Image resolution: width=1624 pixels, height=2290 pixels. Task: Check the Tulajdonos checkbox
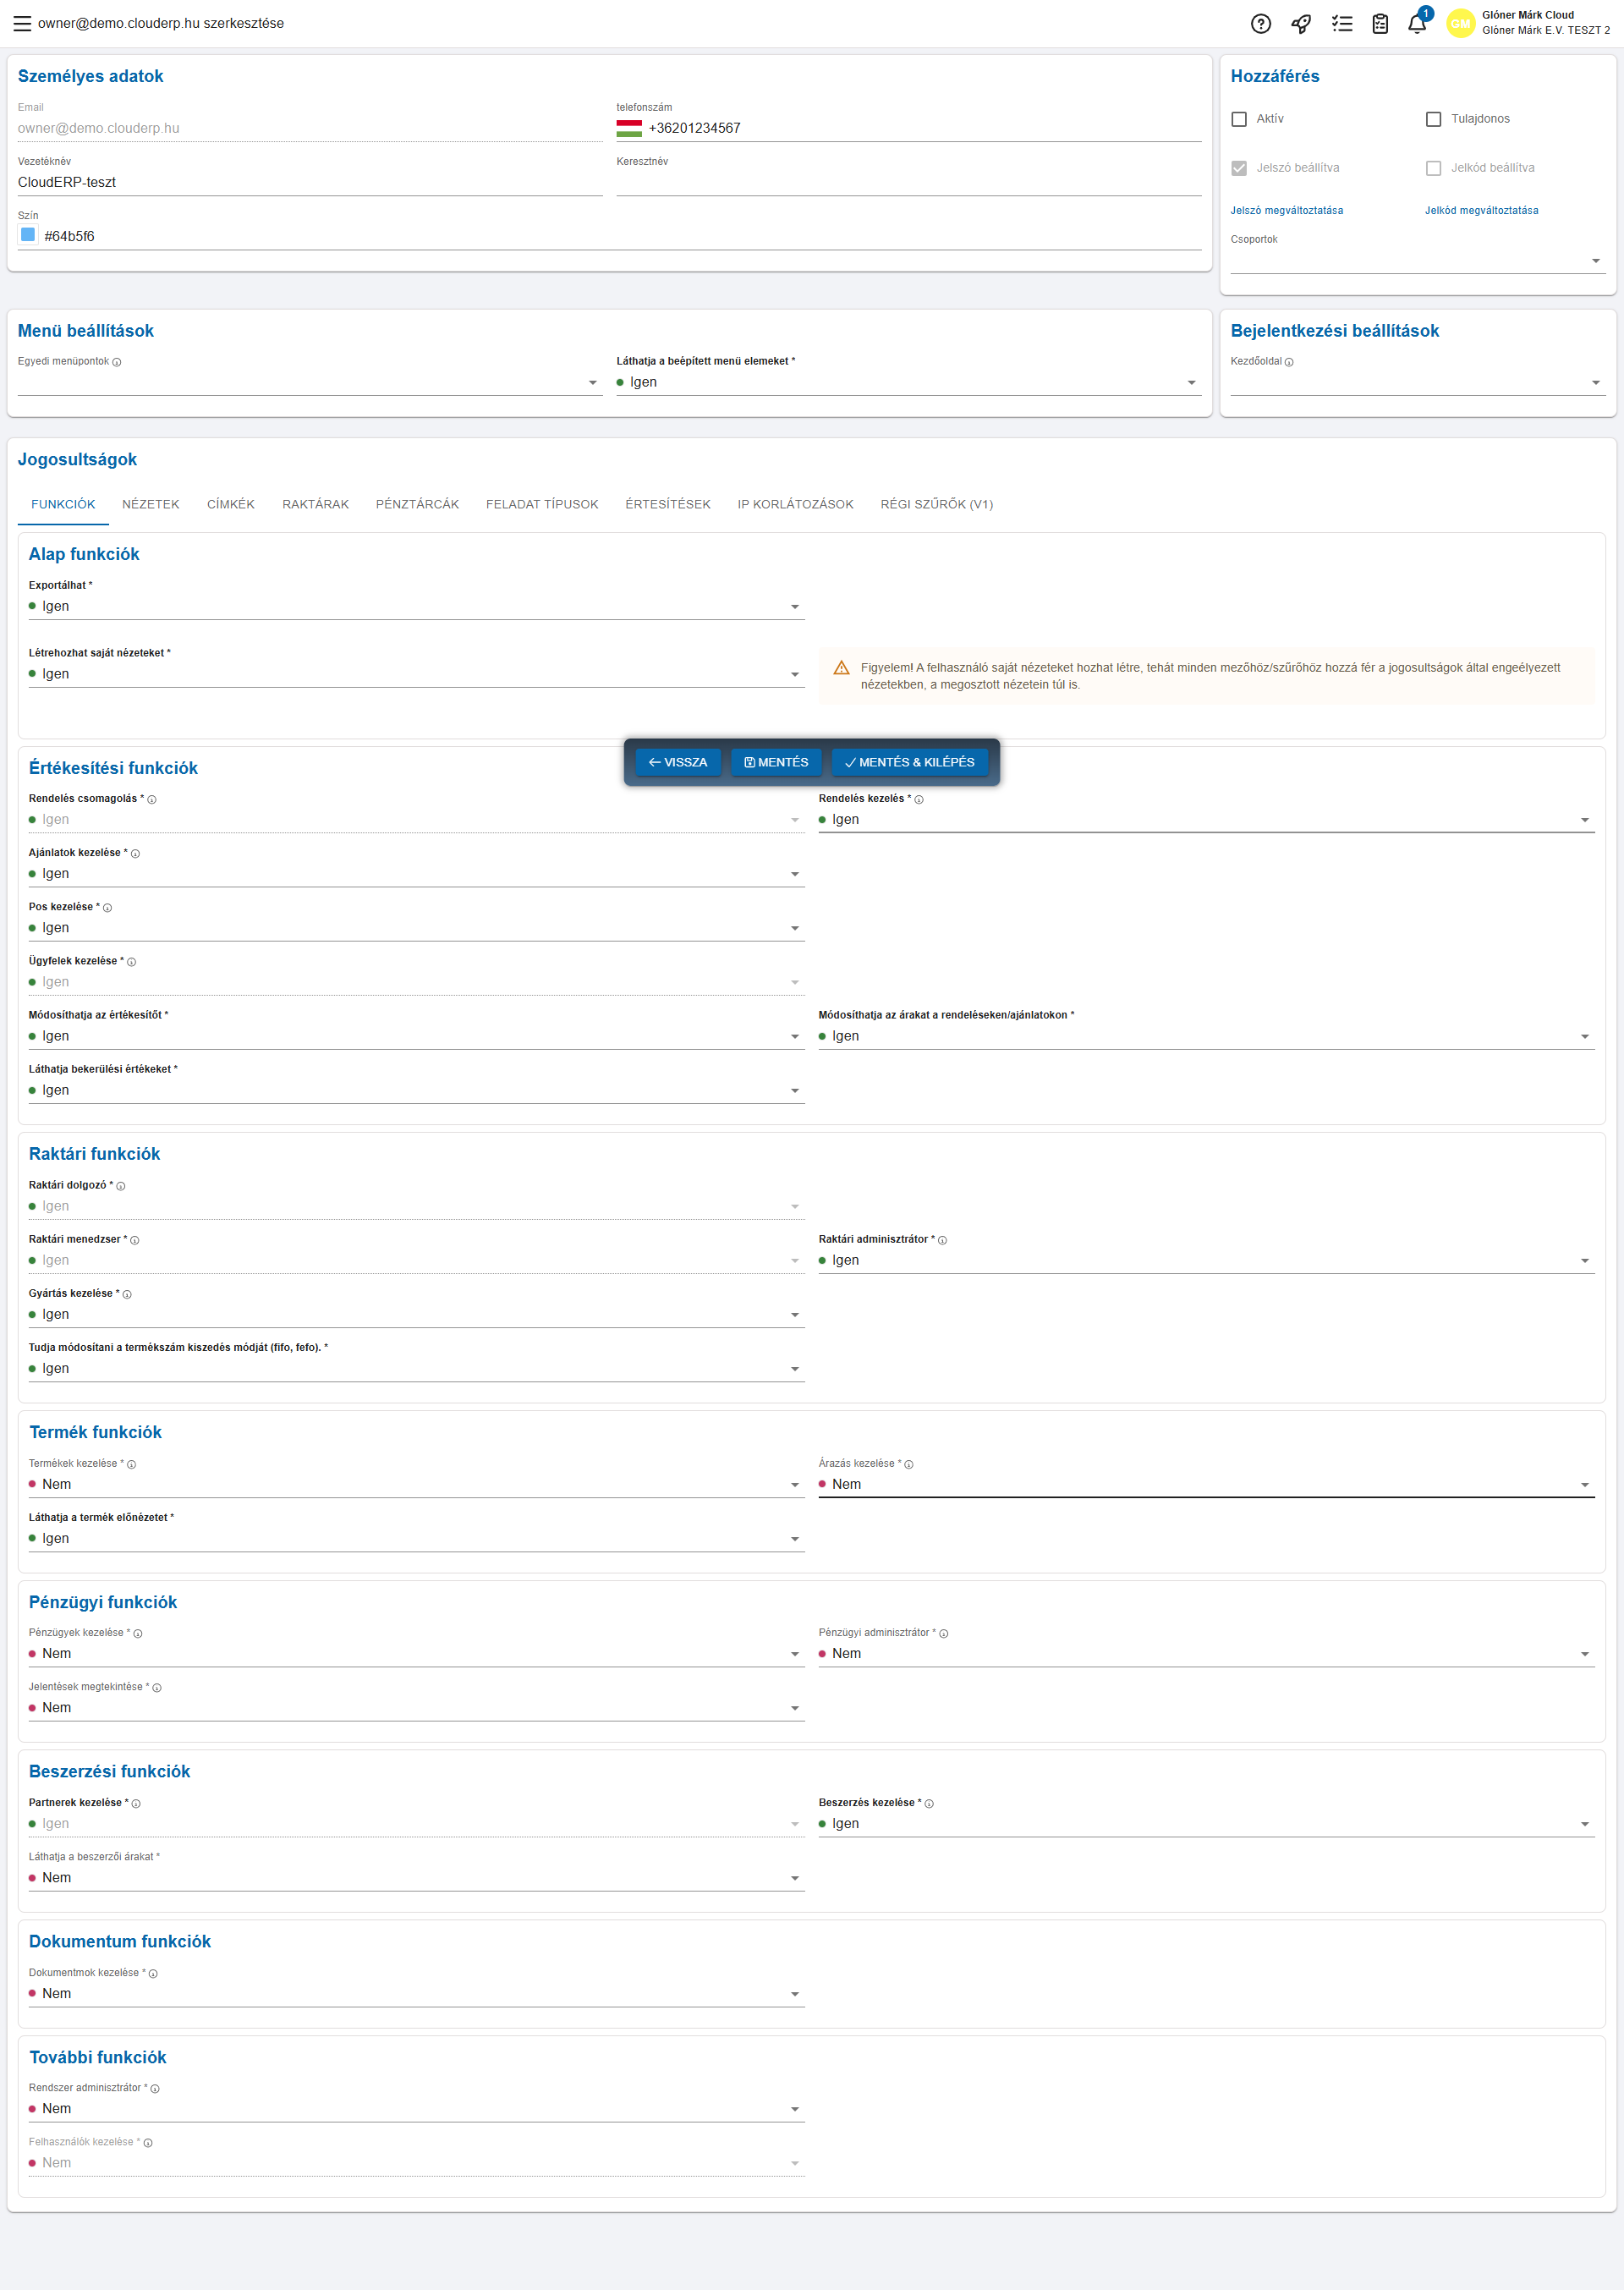[x=1433, y=119]
